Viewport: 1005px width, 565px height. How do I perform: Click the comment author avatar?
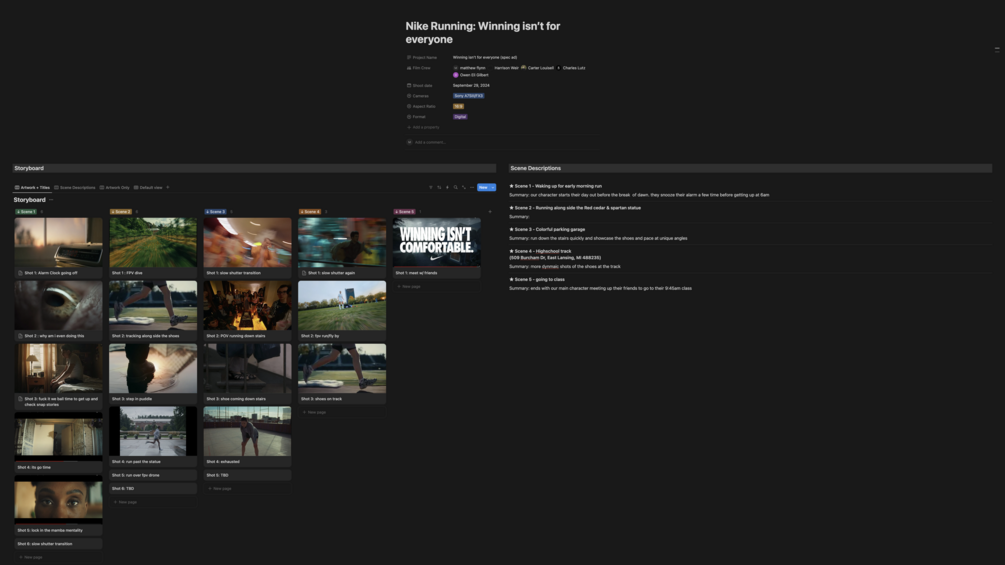410,142
